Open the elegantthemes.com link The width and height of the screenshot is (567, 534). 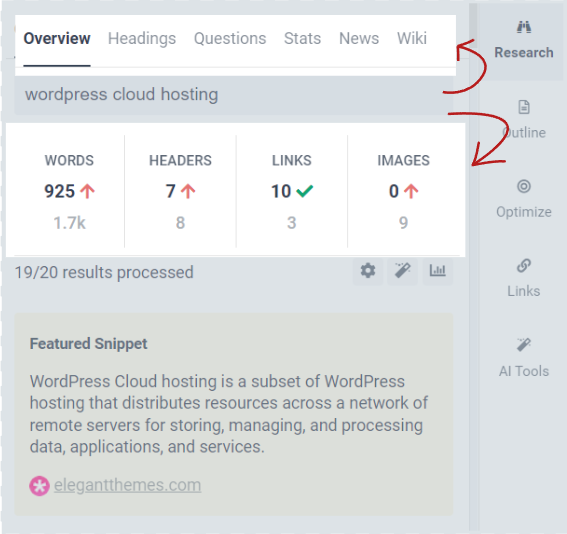pyautogui.click(x=127, y=485)
